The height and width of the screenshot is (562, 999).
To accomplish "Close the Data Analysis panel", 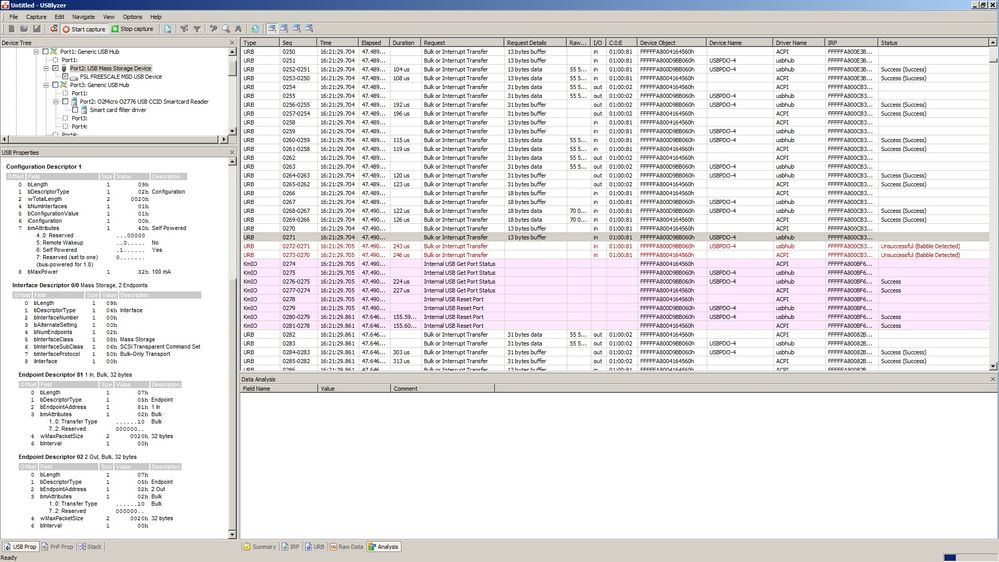I will tap(993, 378).
